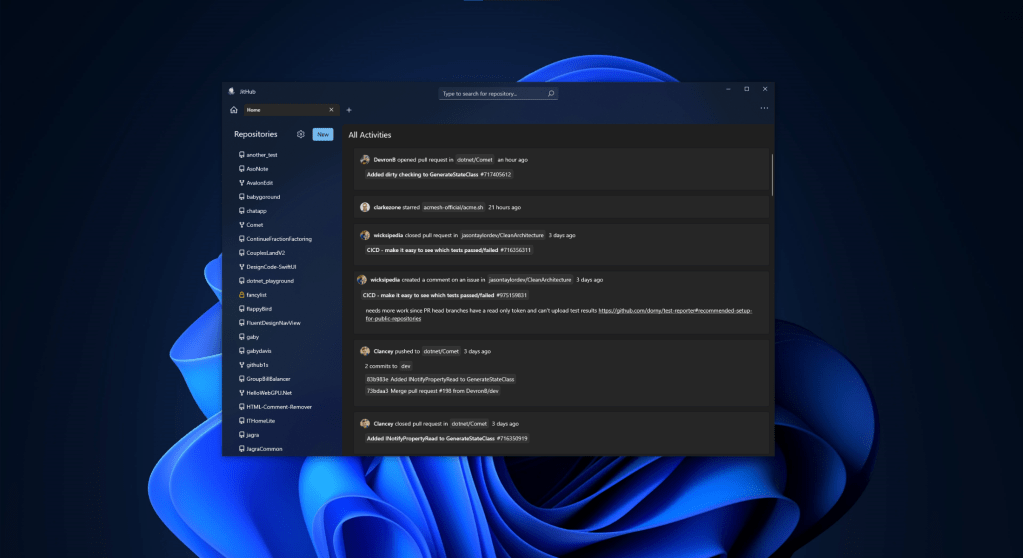Click DevronB's avatar in activity feed
The height and width of the screenshot is (558, 1023).
tap(365, 159)
